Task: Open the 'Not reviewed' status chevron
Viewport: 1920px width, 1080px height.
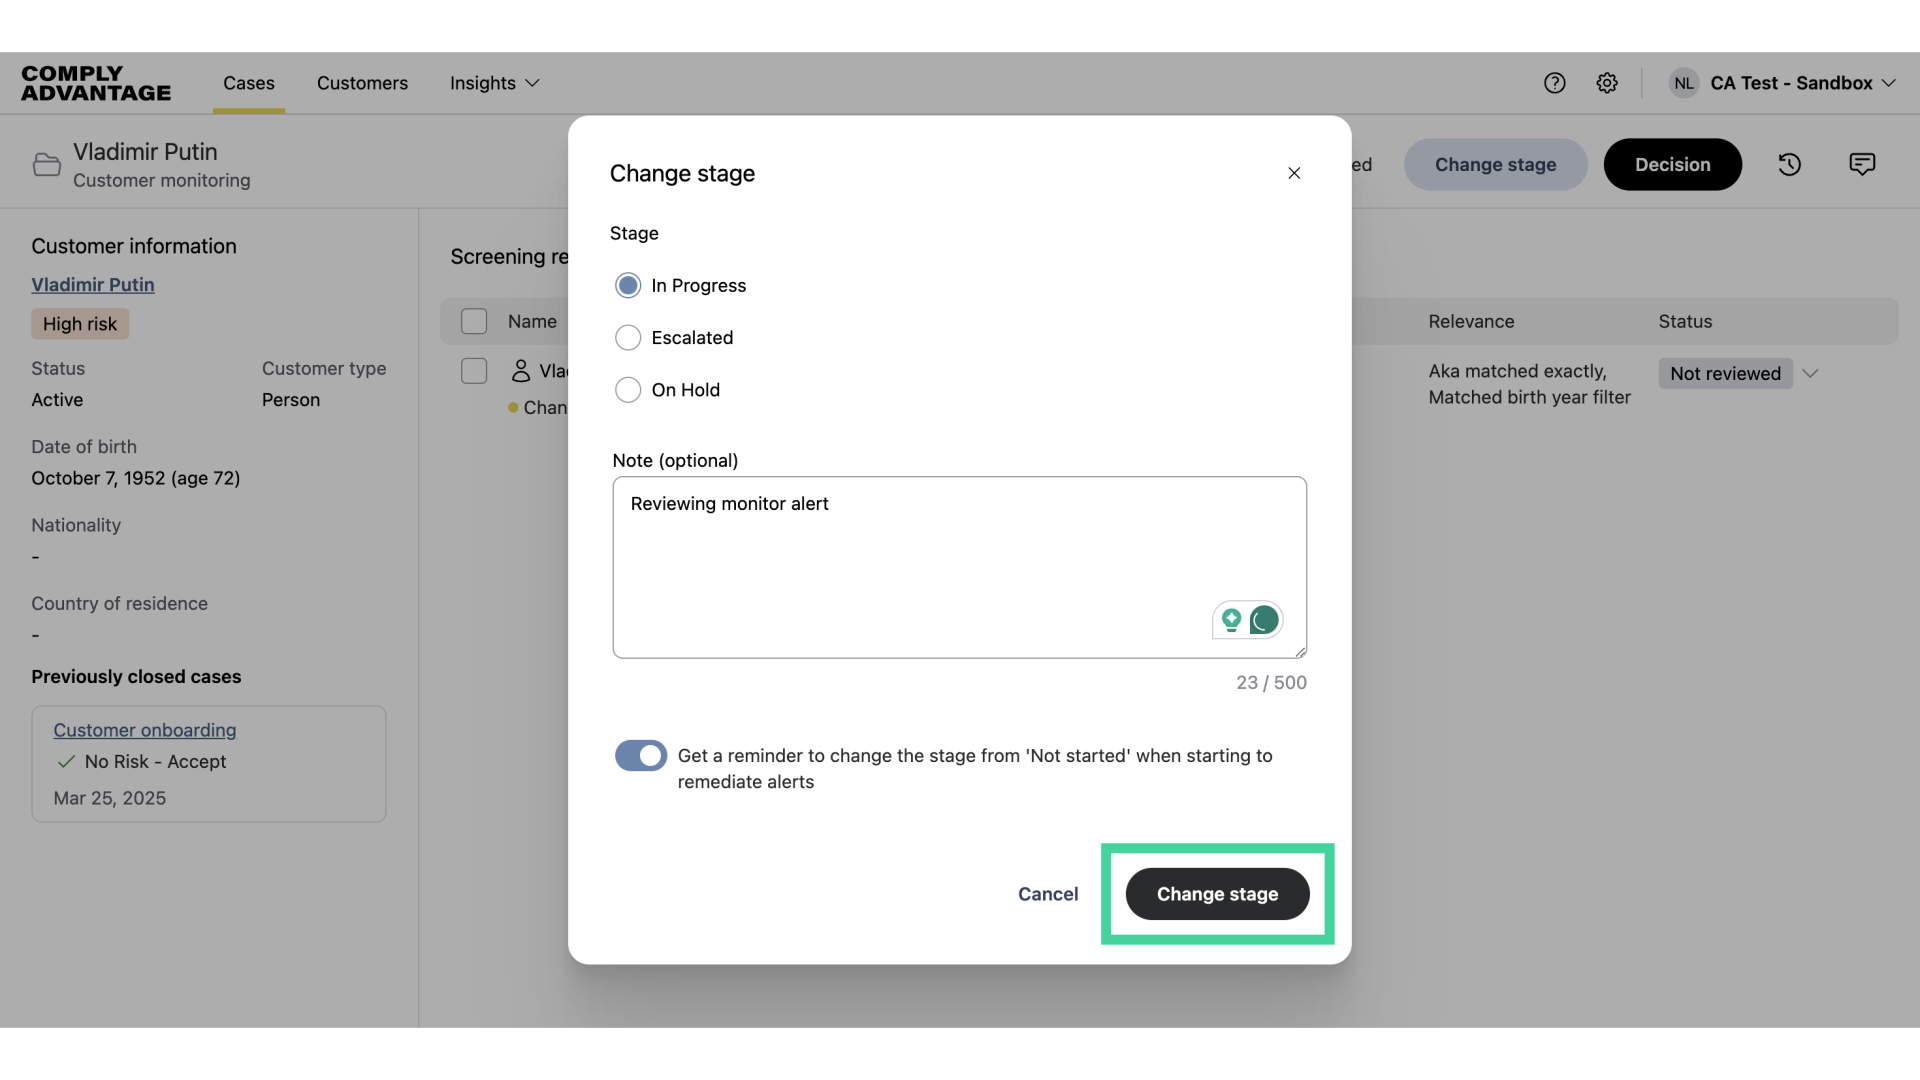Action: coord(1811,373)
